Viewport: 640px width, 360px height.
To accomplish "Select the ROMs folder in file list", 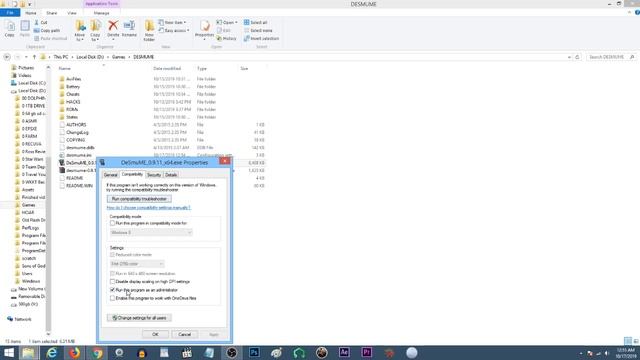I will point(72,109).
